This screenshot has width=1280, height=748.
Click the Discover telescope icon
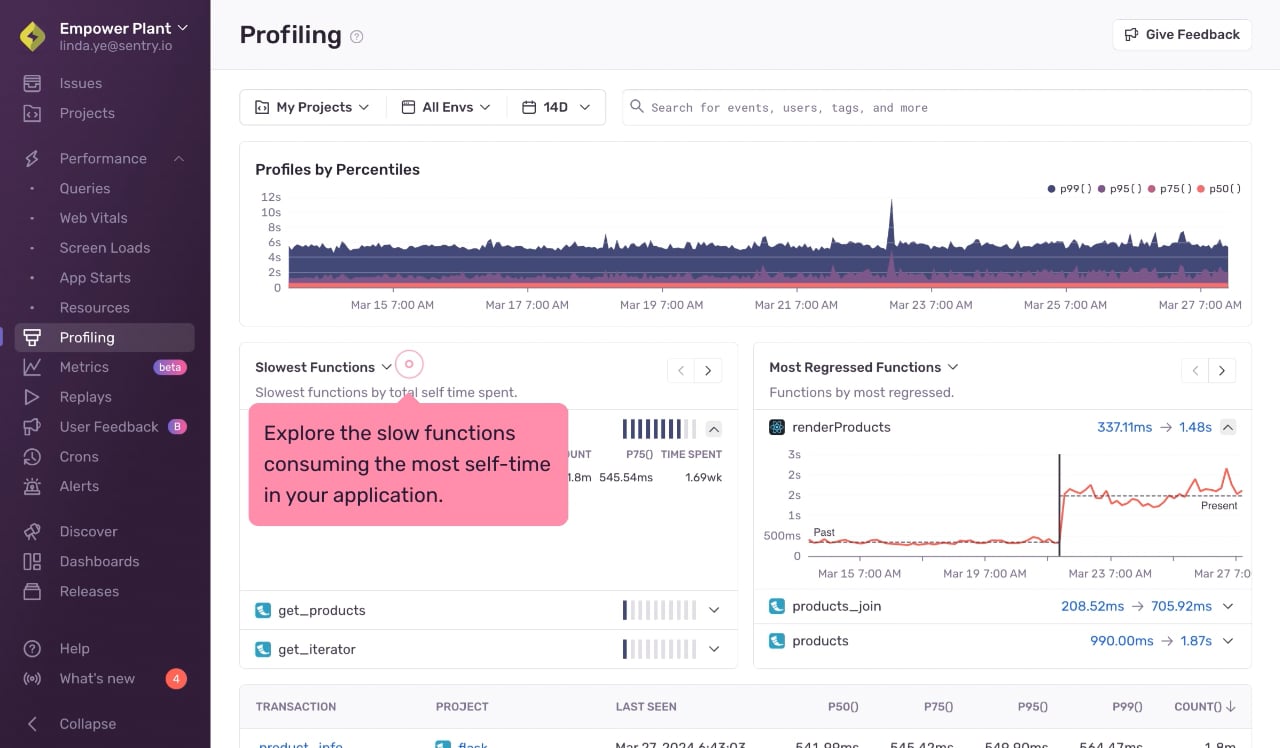tap(33, 532)
